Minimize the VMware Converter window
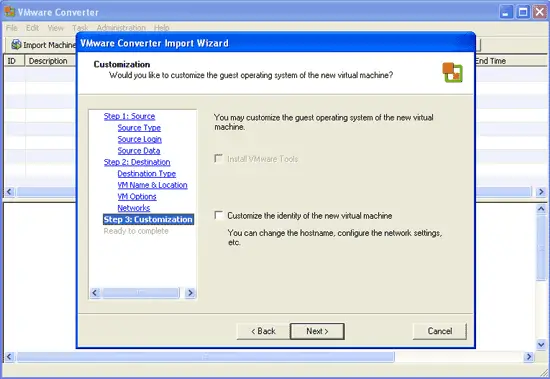This screenshot has width=550, height=379. [x=506, y=12]
